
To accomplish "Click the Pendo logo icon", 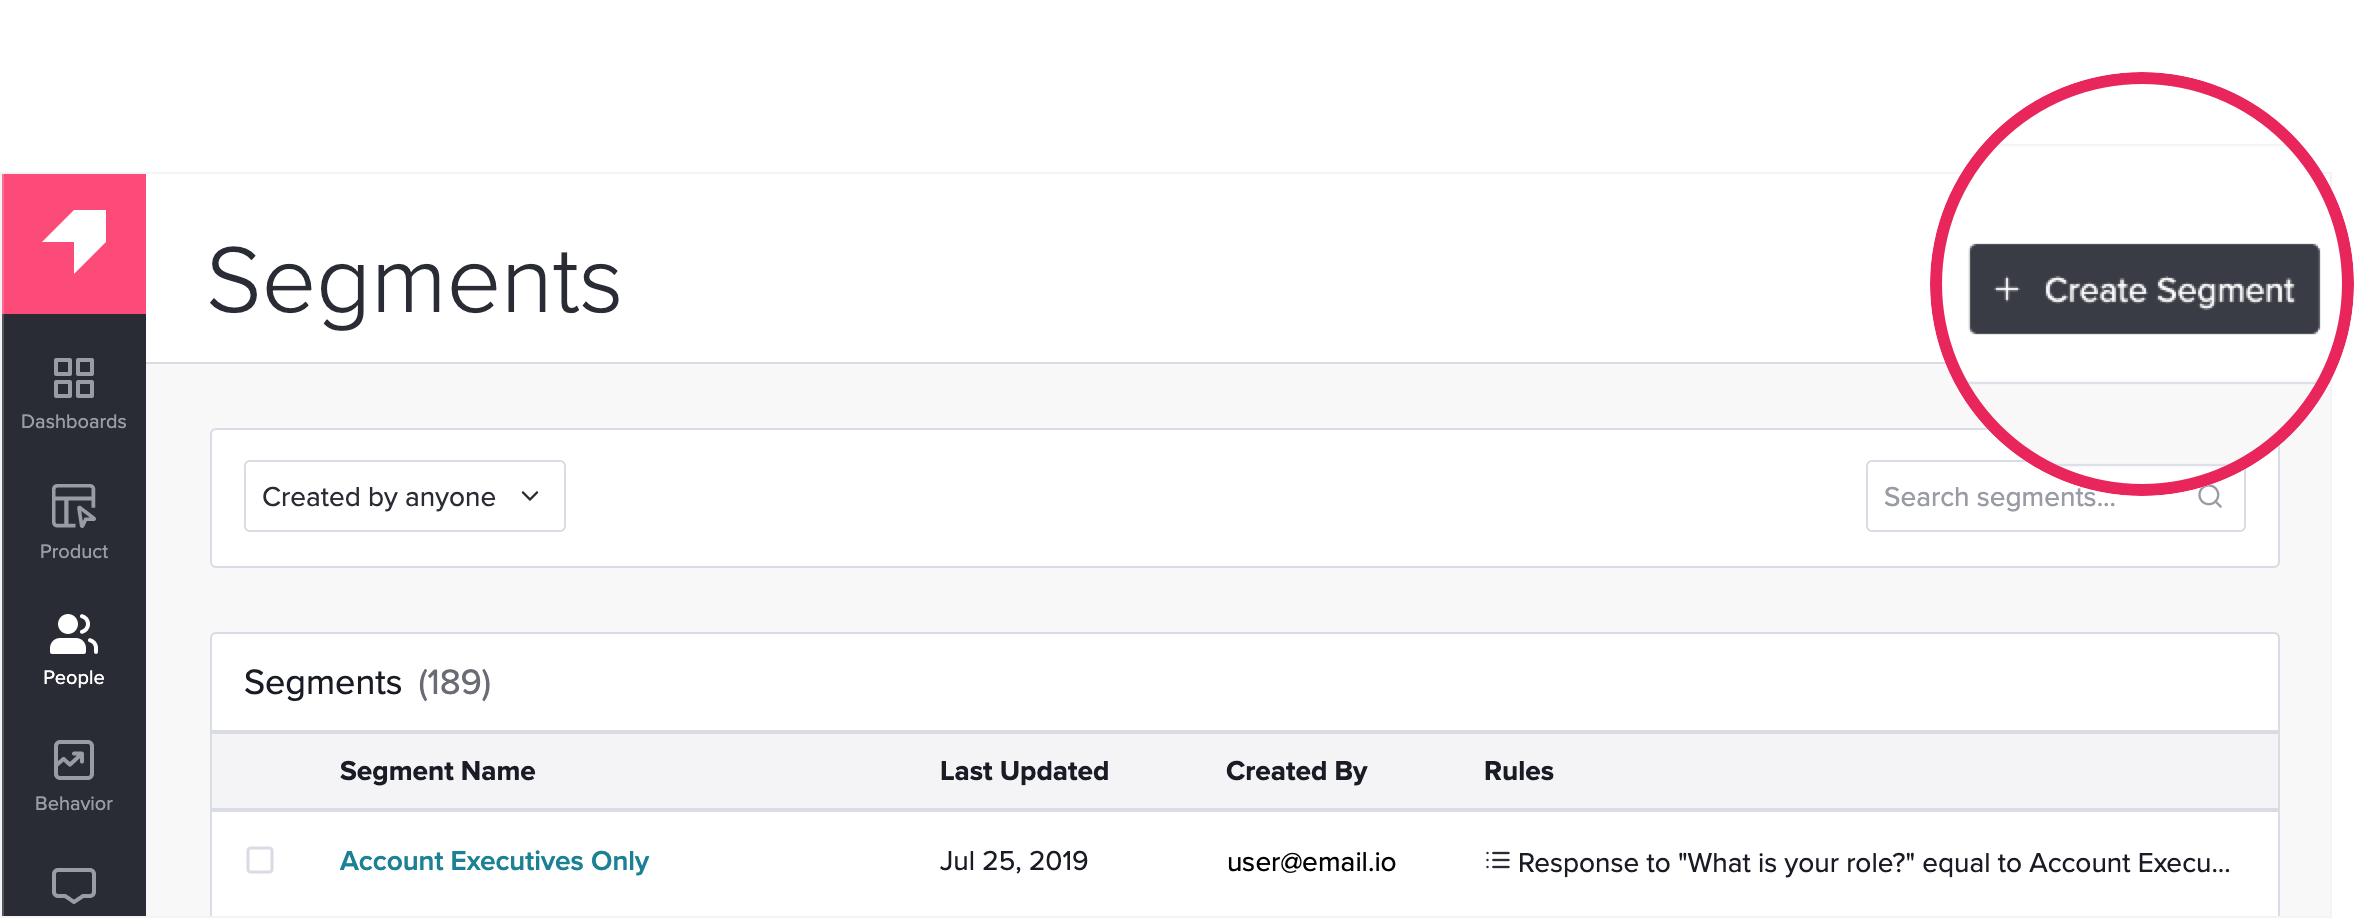I will coord(74,241).
